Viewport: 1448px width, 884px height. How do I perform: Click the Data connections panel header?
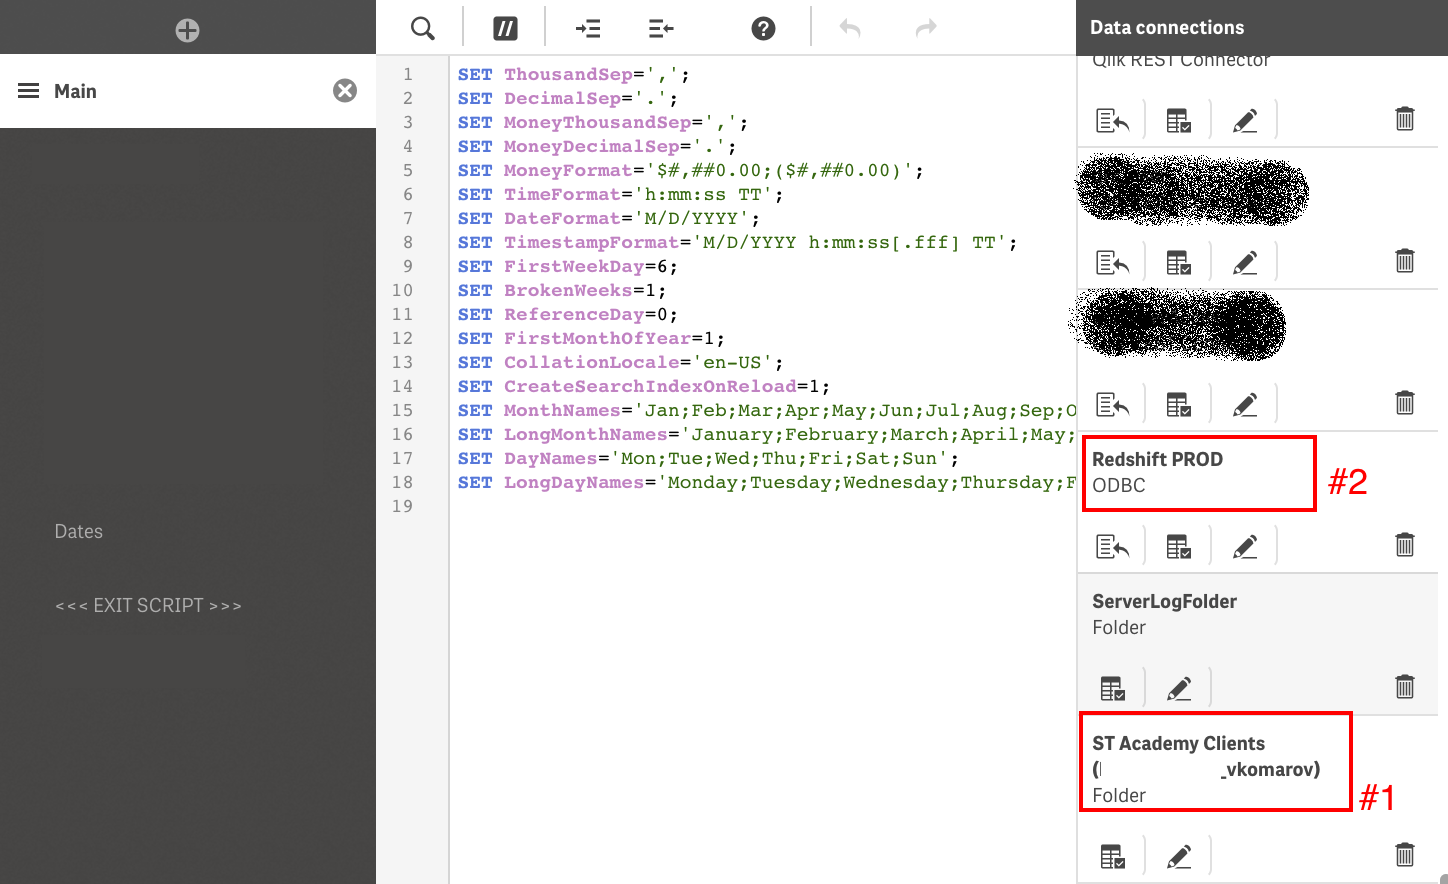click(x=1262, y=28)
